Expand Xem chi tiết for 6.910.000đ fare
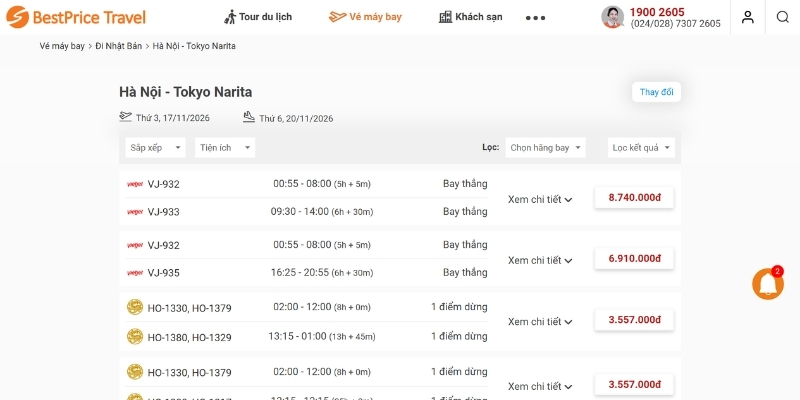800x400 pixels. click(x=540, y=260)
